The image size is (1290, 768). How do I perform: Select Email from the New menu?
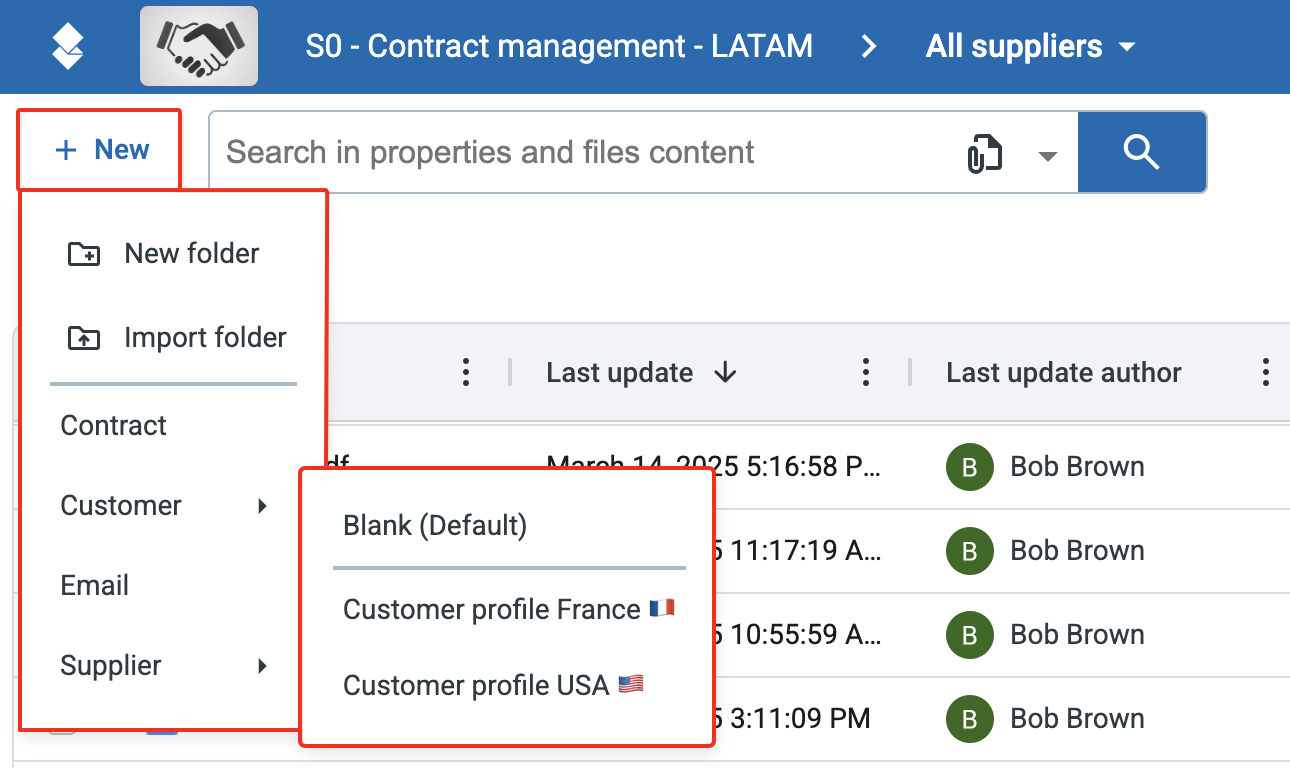(x=94, y=585)
